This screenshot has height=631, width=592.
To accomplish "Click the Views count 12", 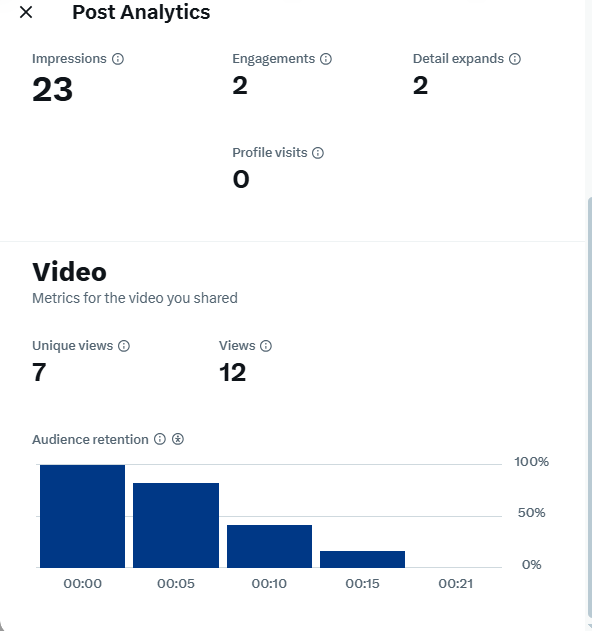I will coord(232,372).
